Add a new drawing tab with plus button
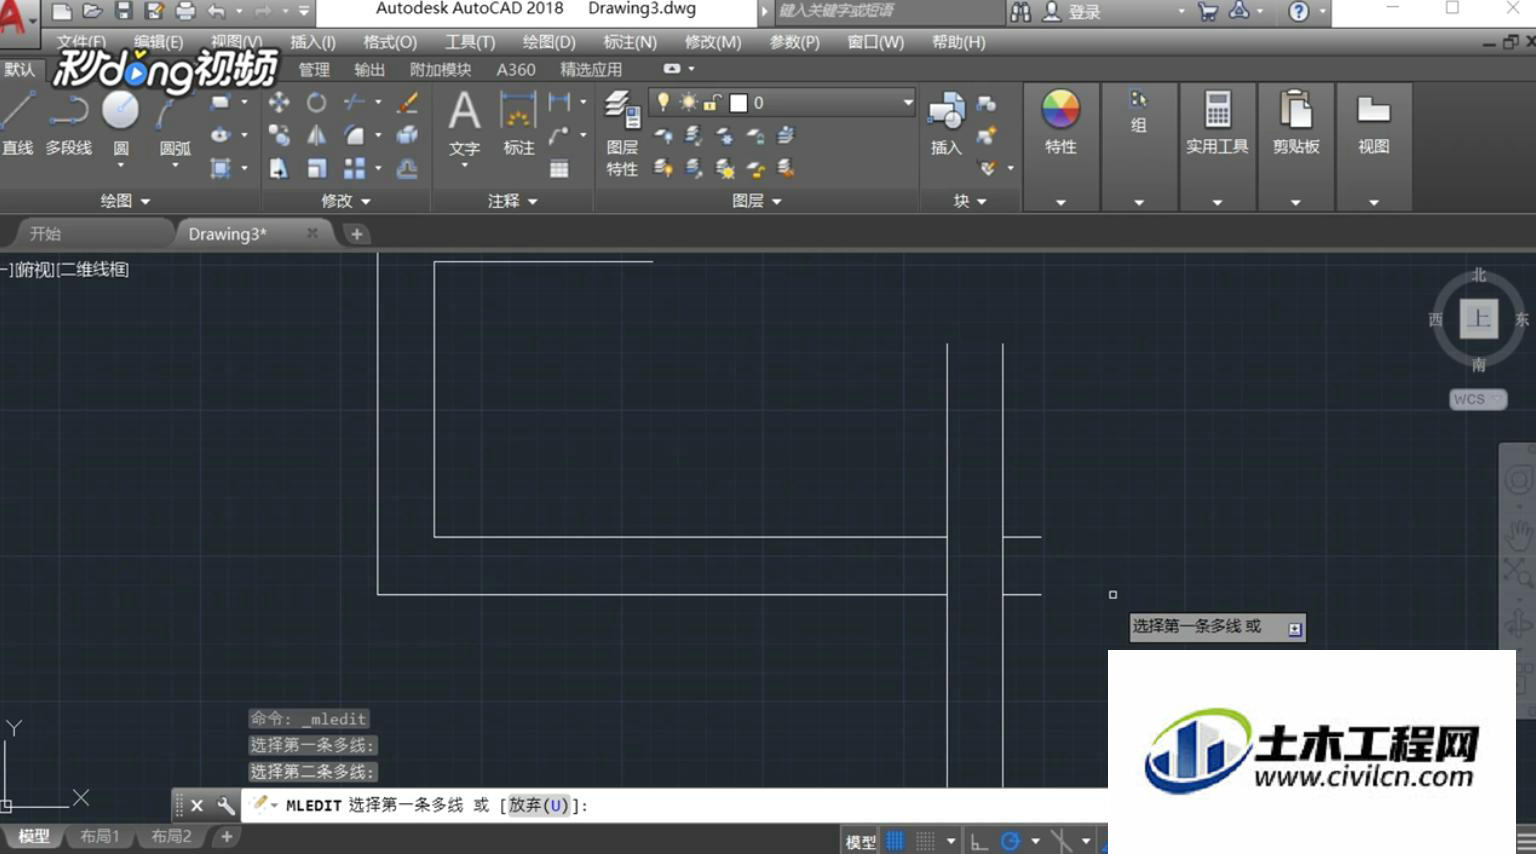This screenshot has height=854, width=1536. point(356,234)
